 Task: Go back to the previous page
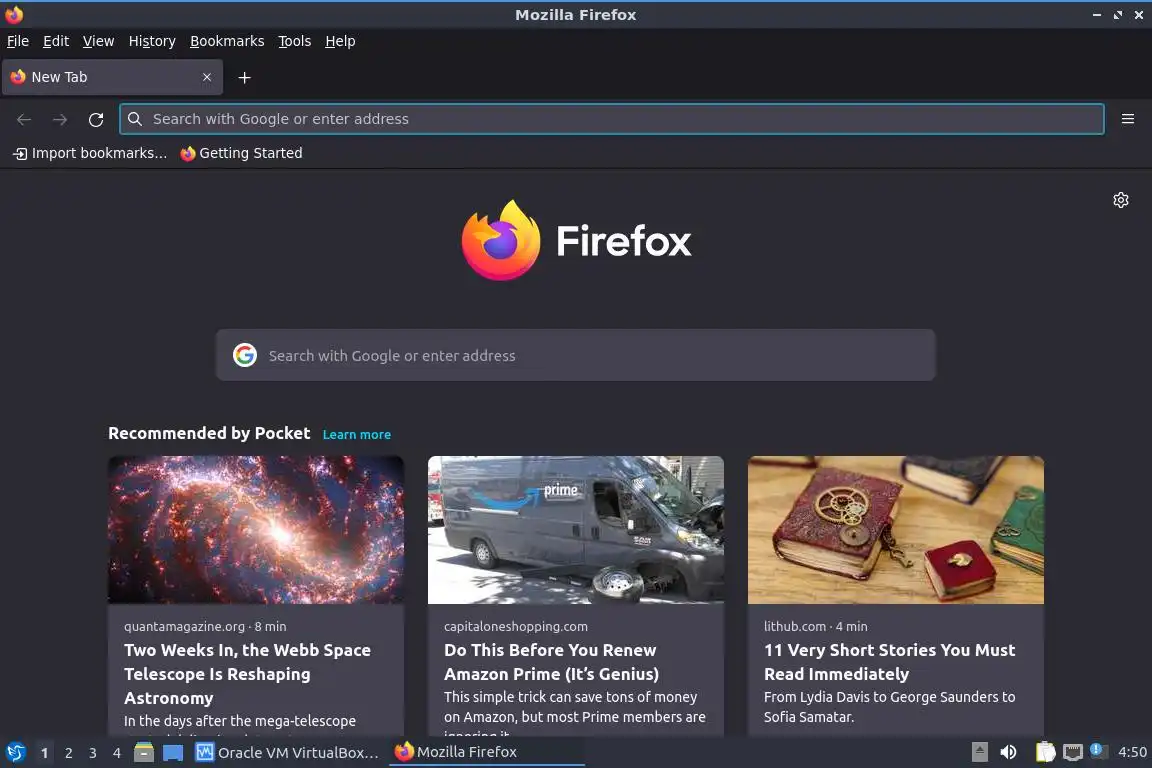[x=24, y=119]
